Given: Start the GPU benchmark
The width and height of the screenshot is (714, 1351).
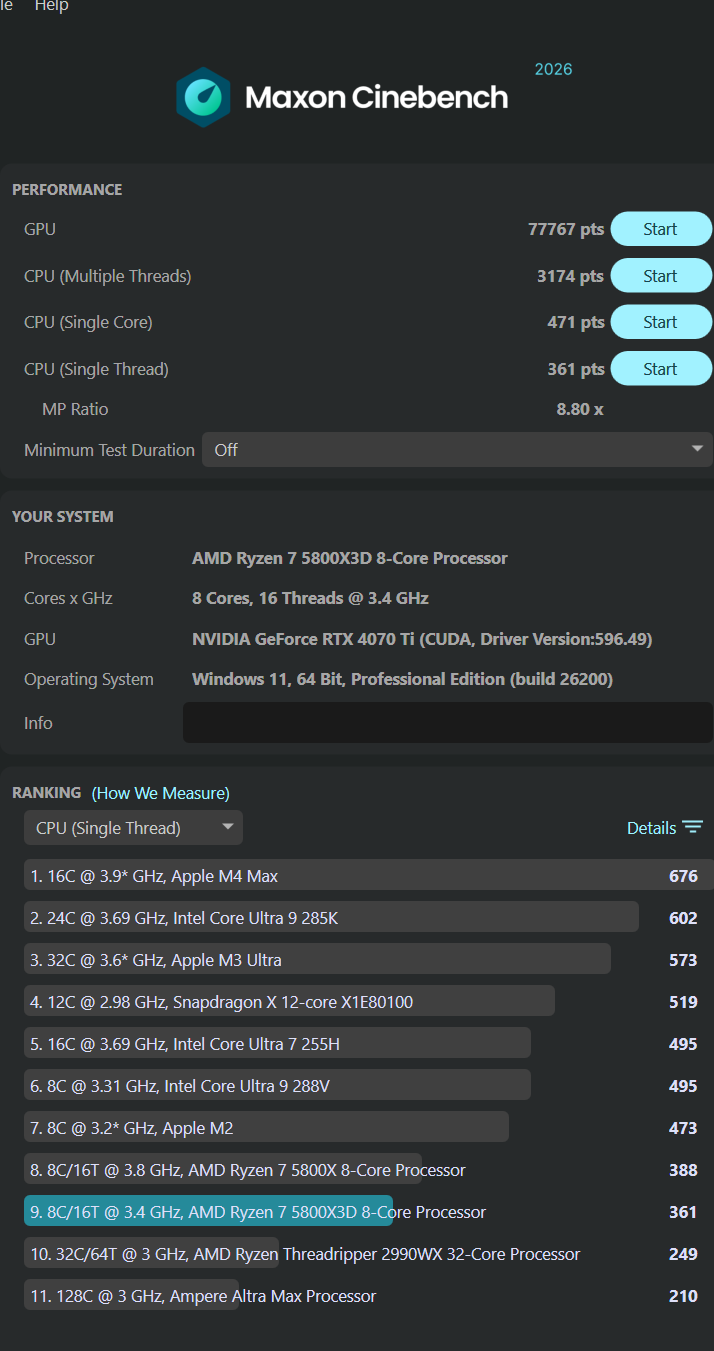Looking at the screenshot, I should click(x=661, y=229).
